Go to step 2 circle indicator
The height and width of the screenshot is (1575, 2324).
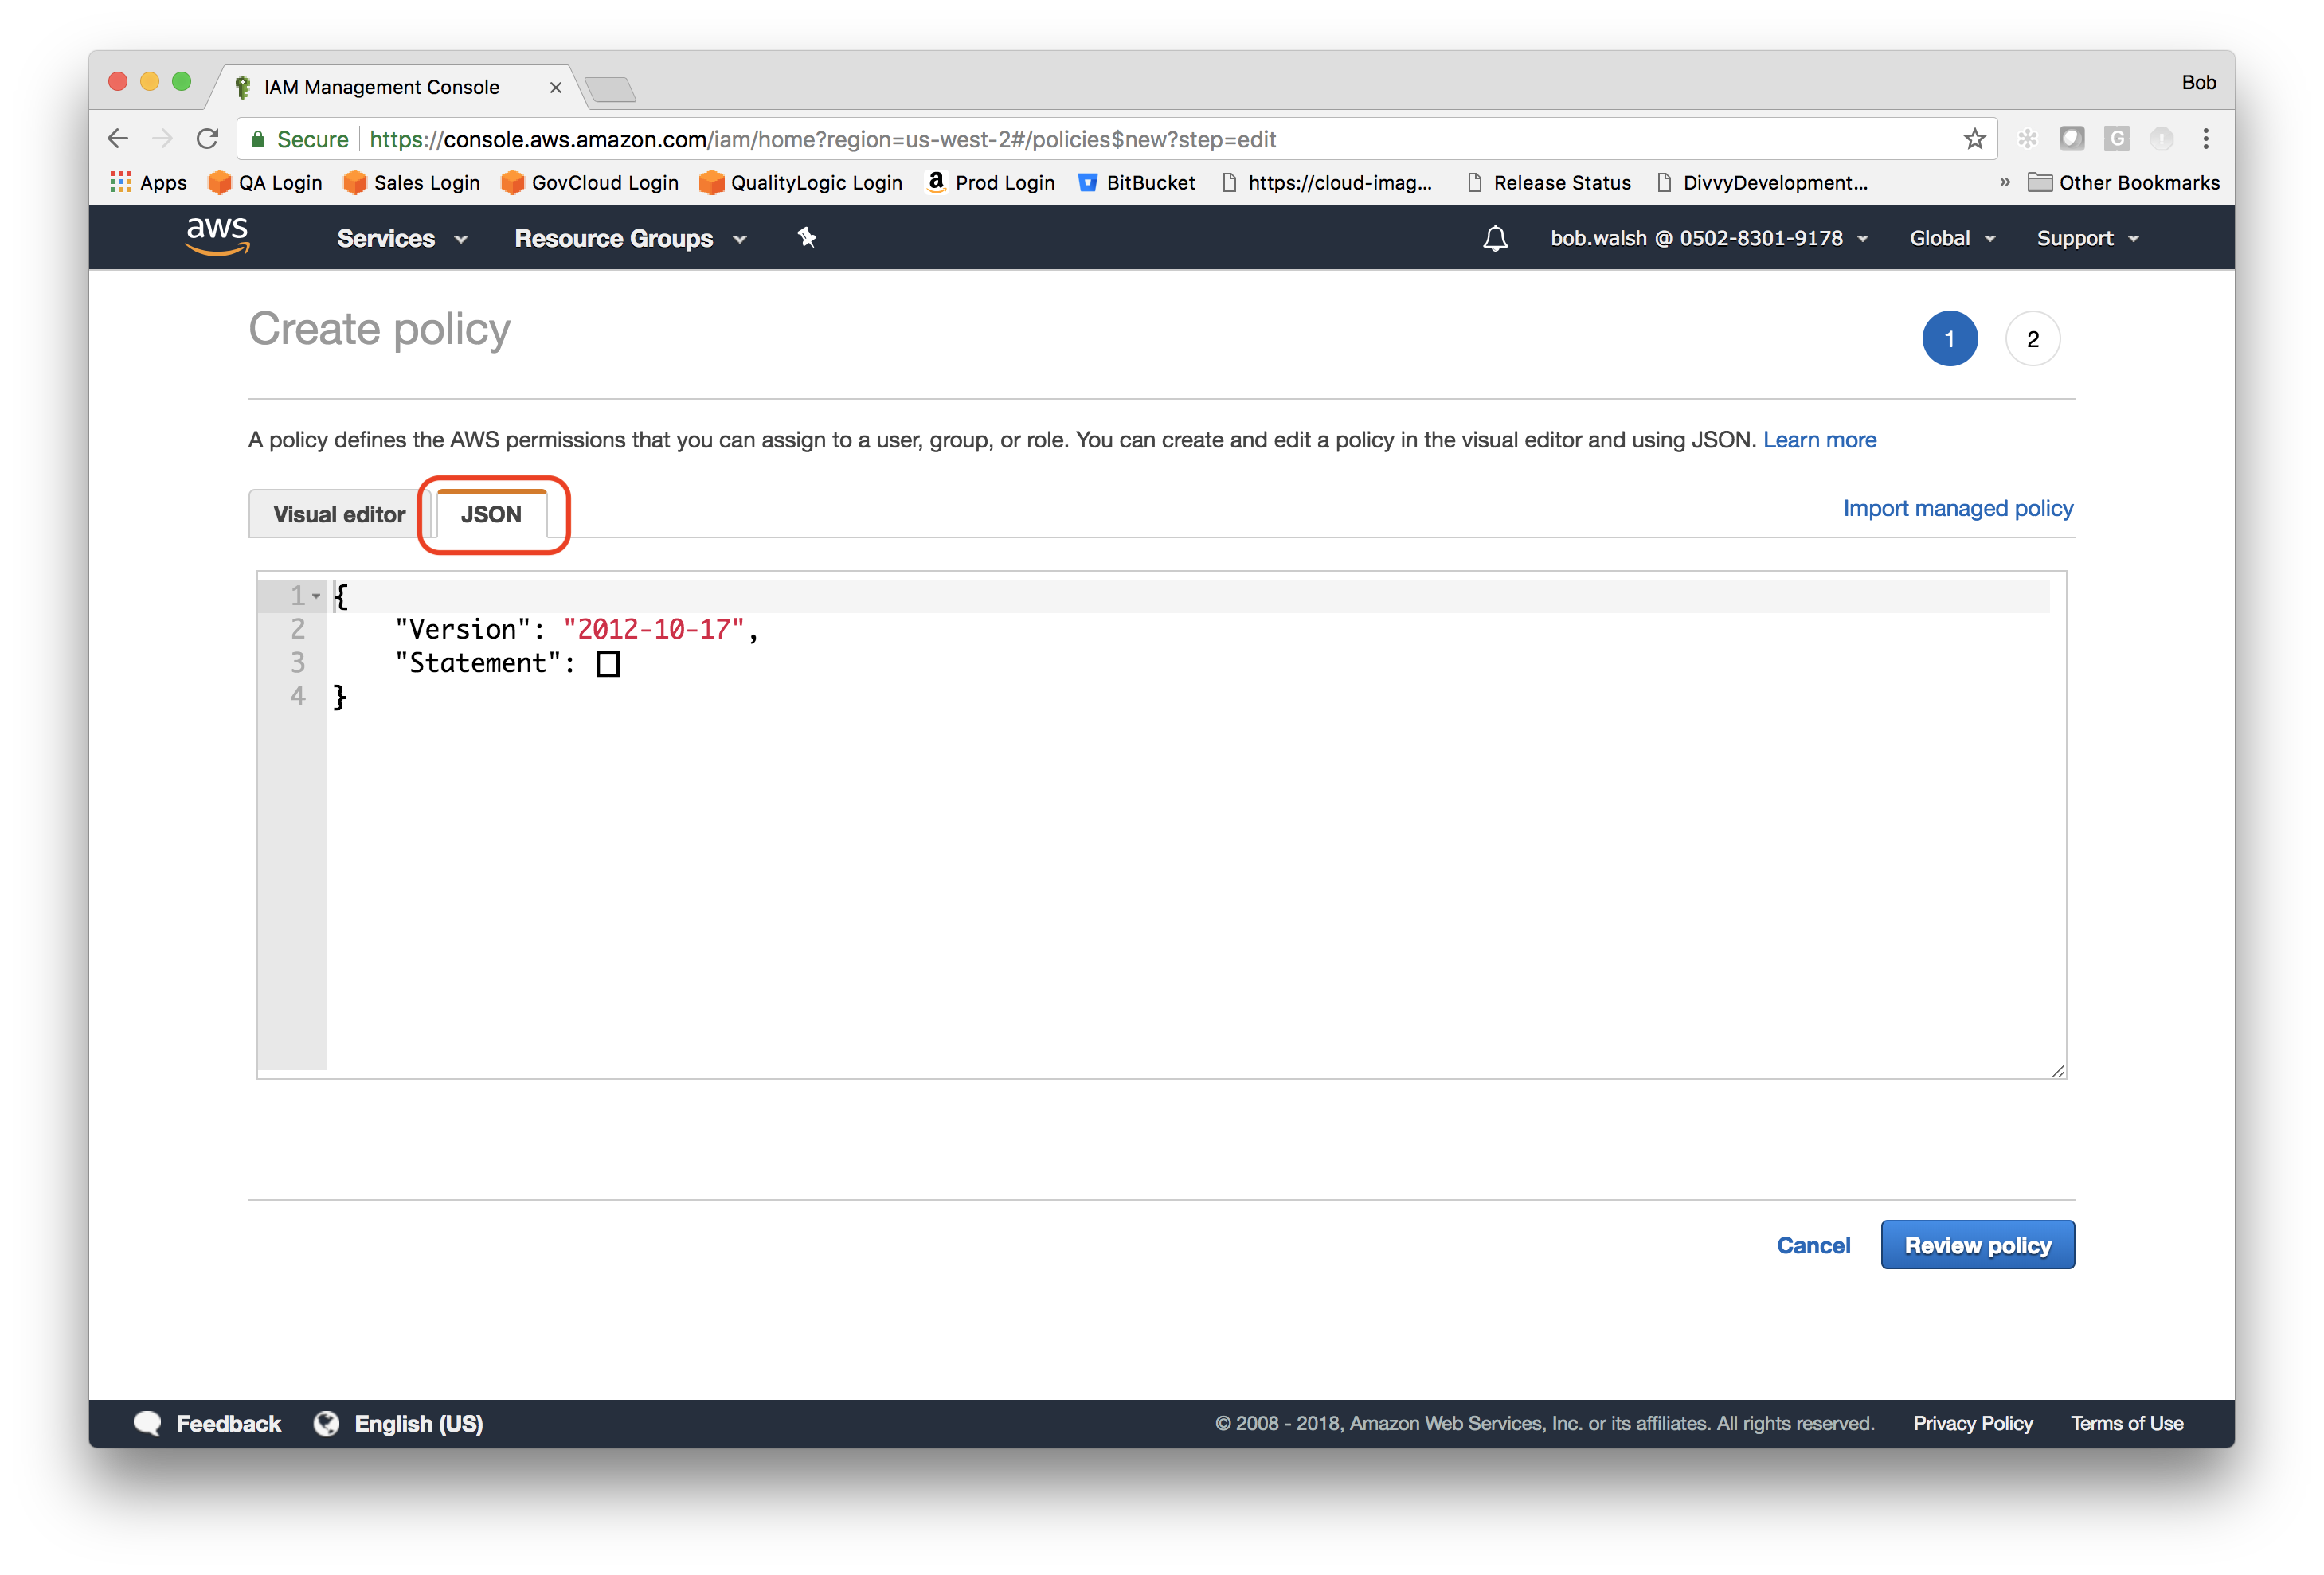(2032, 339)
